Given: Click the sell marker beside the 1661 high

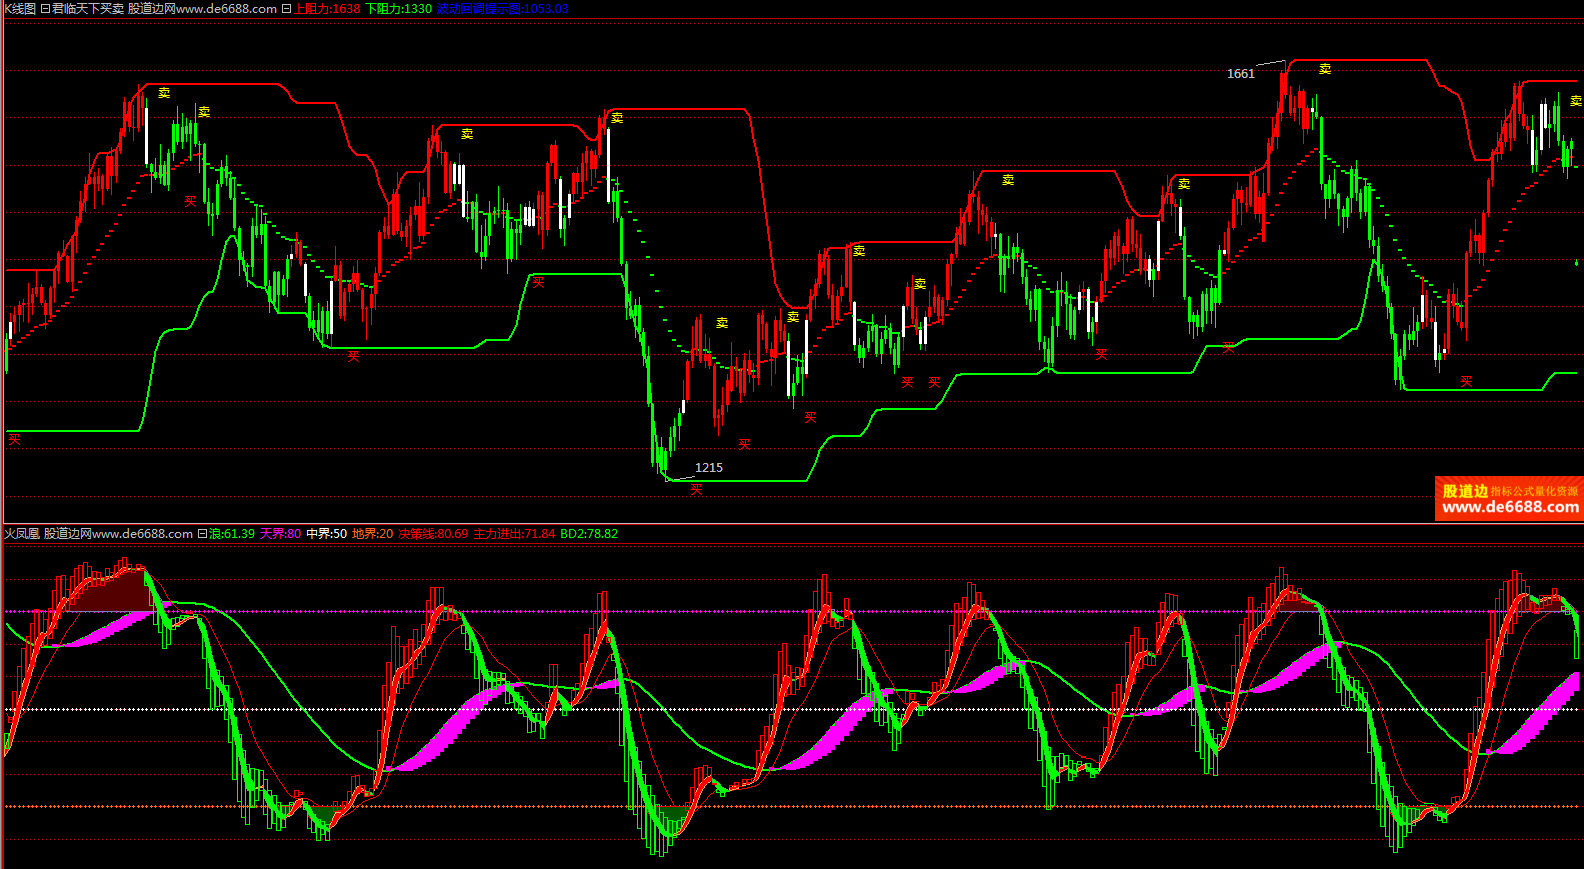Looking at the screenshot, I should pos(1324,69).
